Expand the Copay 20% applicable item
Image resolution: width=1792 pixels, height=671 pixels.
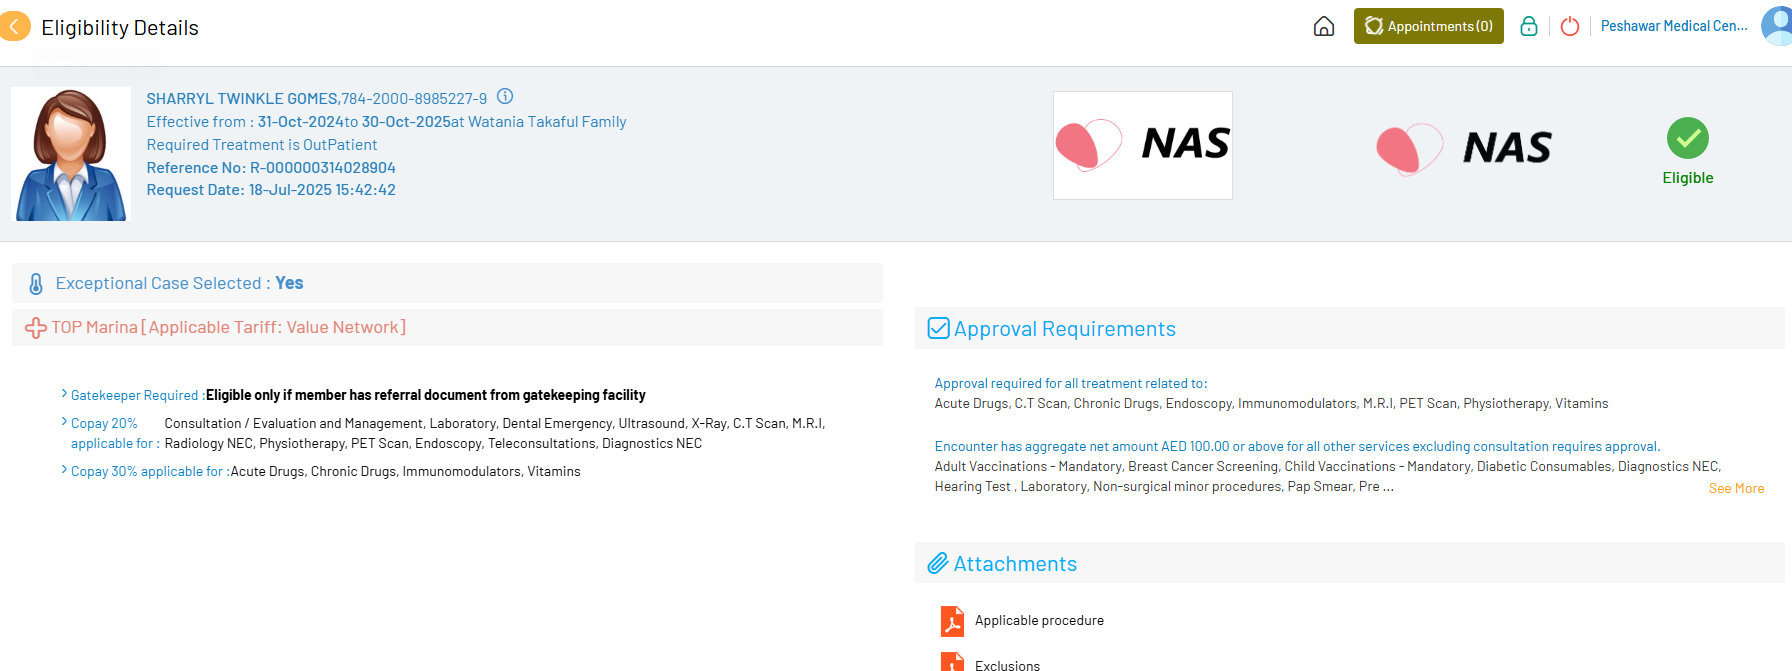[x=65, y=423]
